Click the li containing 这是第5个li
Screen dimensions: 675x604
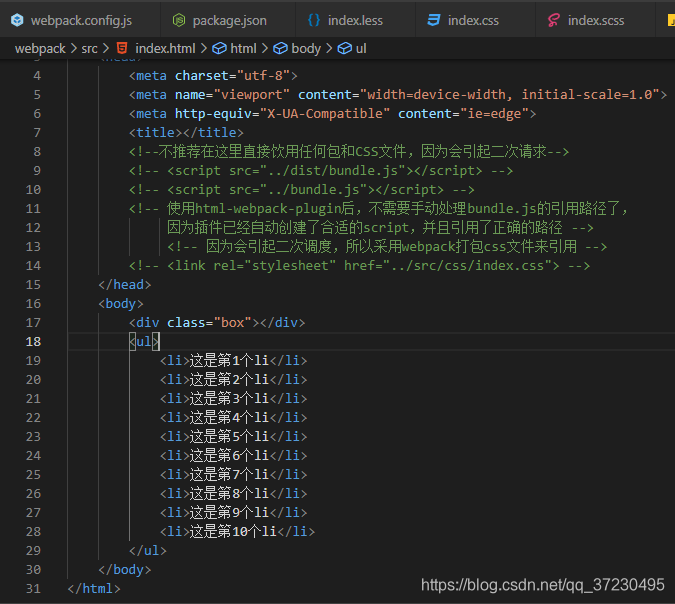pyautogui.click(x=233, y=437)
